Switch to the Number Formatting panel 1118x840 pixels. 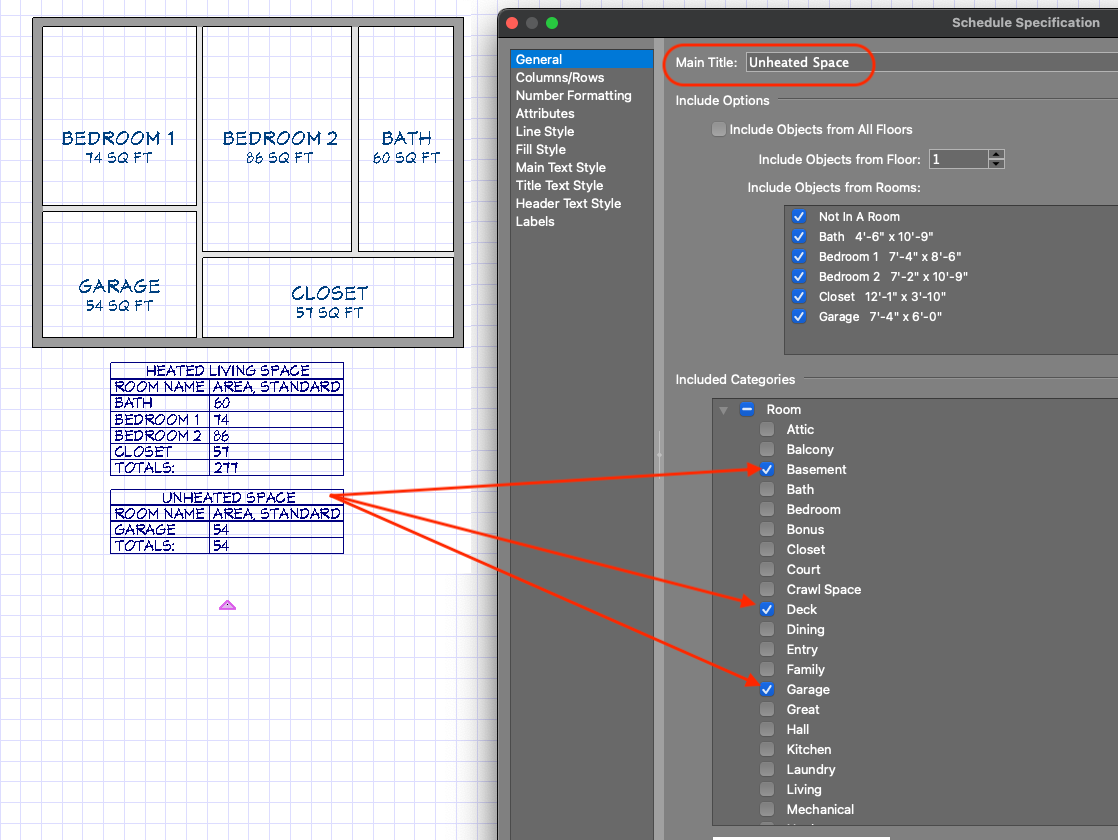(x=573, y=95)
